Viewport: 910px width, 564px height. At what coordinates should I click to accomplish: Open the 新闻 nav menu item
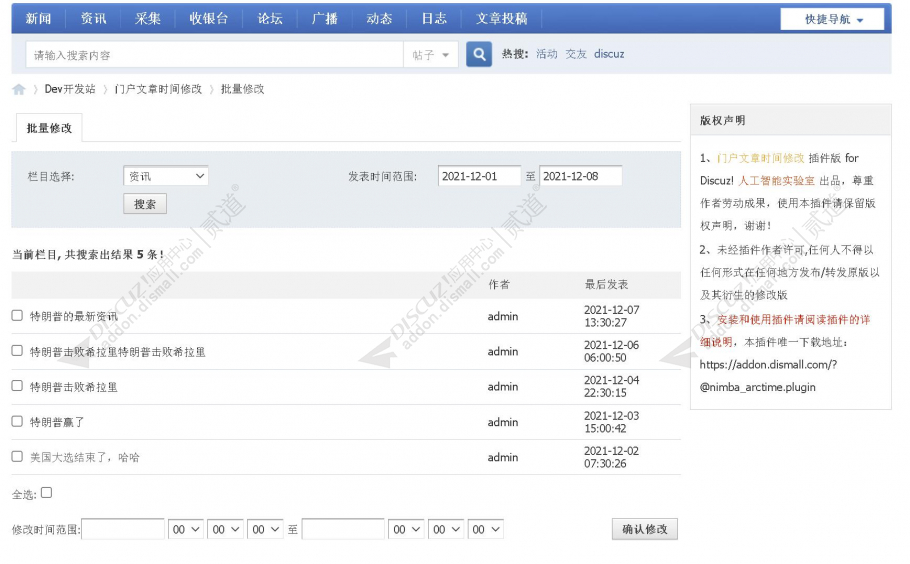coord(38,19)
